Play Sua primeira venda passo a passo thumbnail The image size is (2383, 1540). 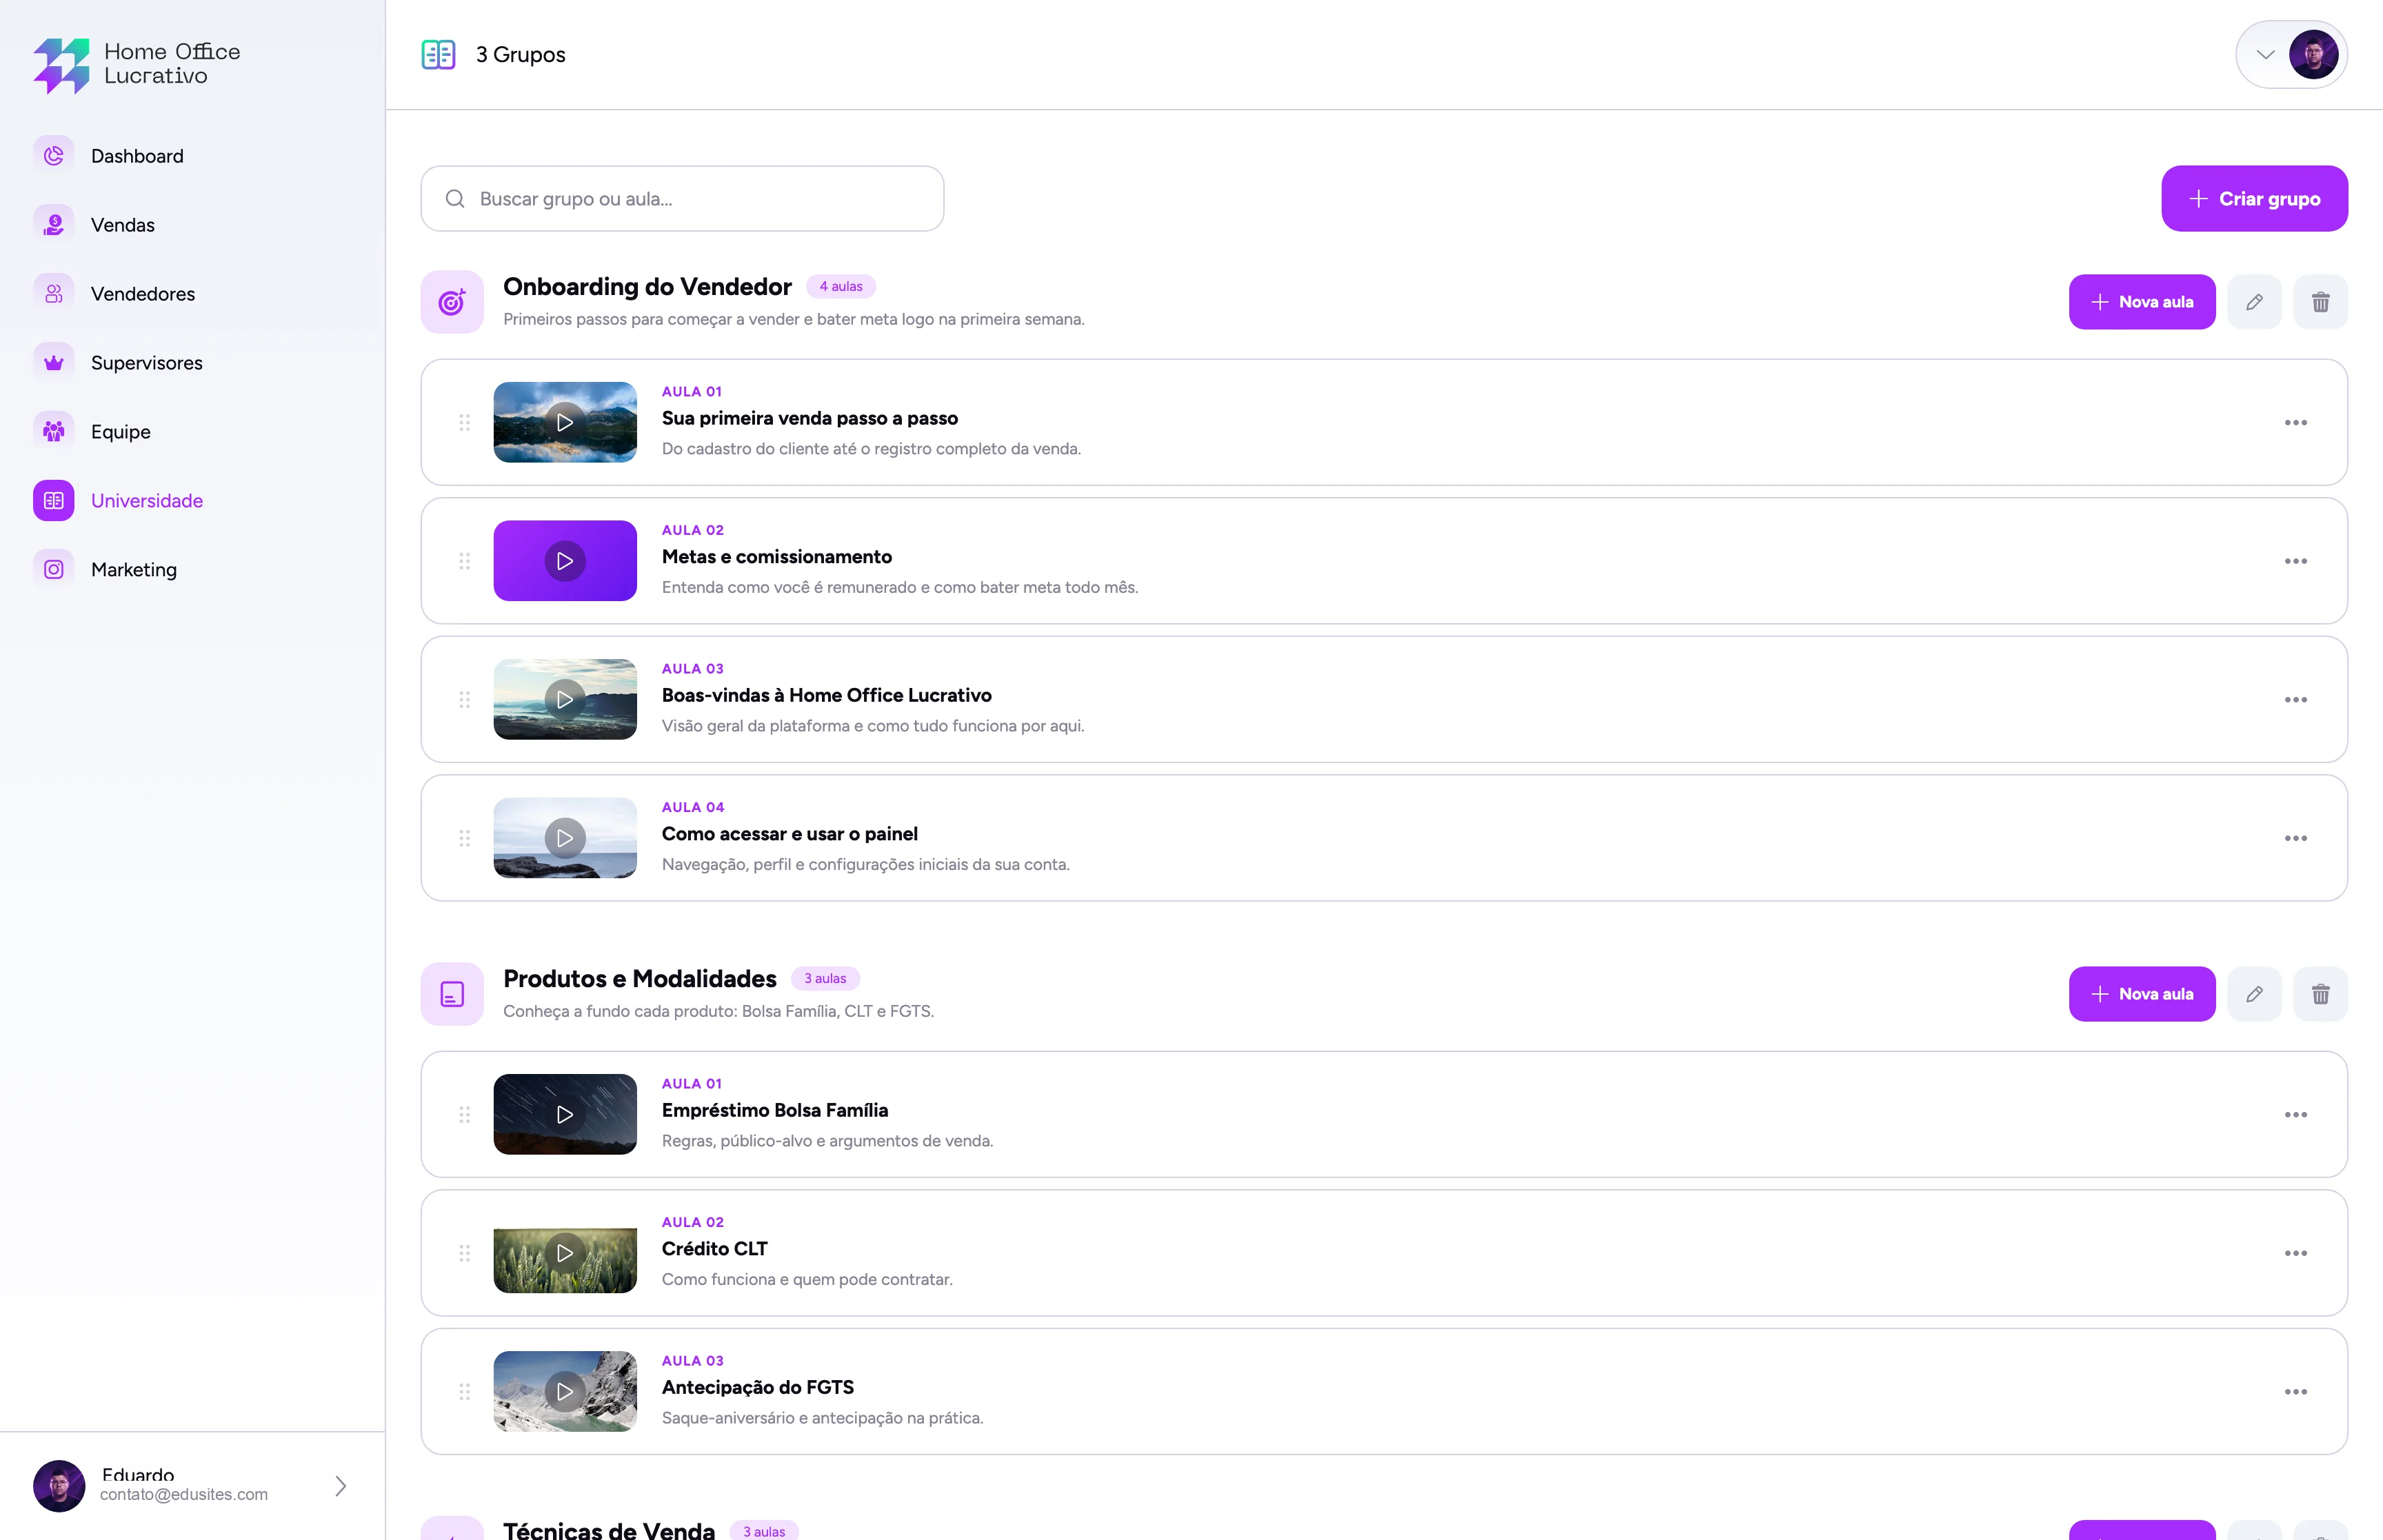[x=565, y=422]
